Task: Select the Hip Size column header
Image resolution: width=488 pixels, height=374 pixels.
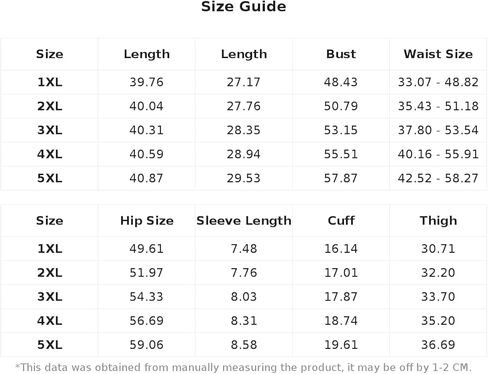Action: (x=147, y=221)
